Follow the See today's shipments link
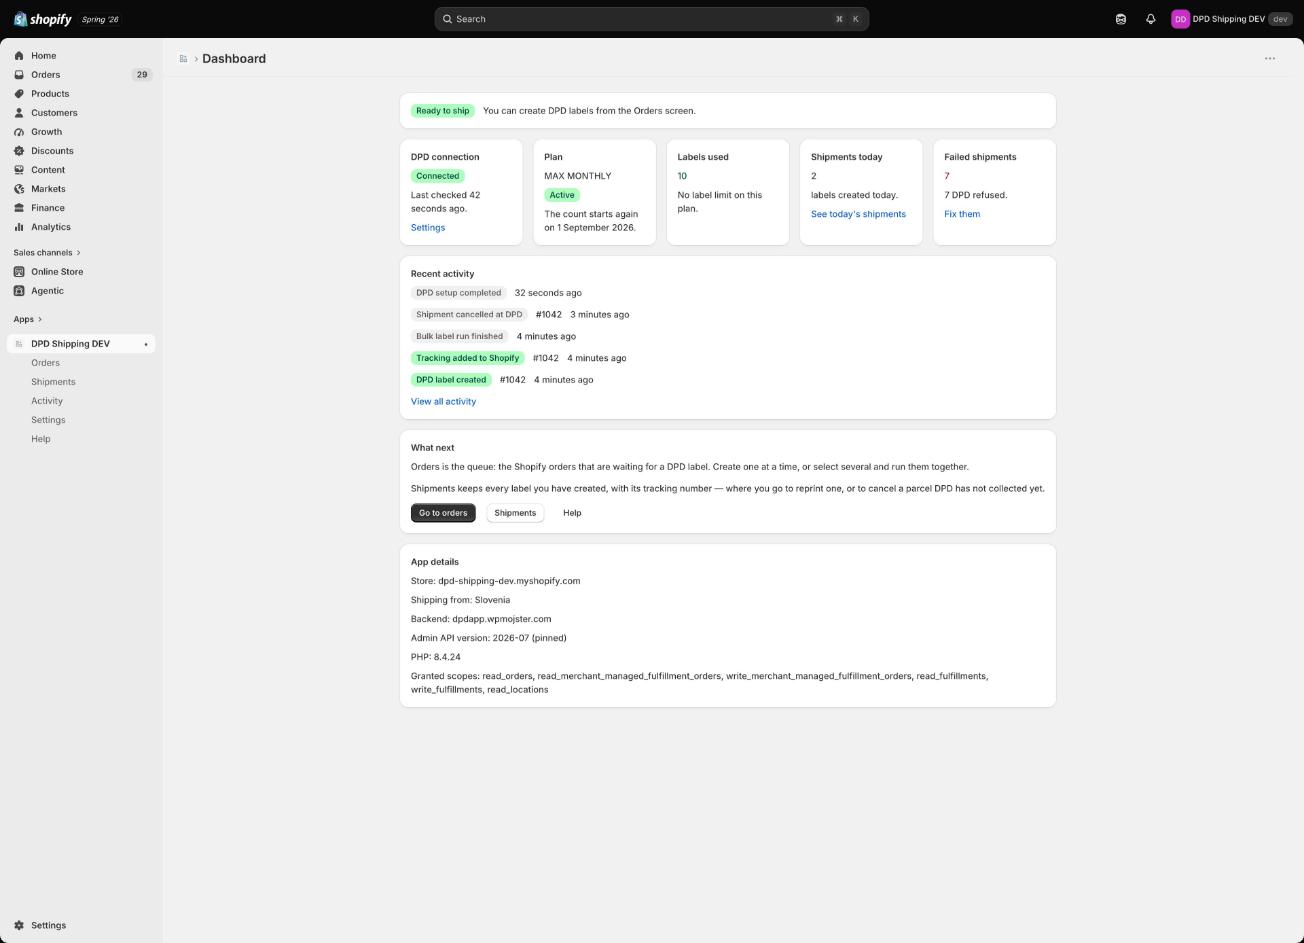The width and height of the screenshot is (1304, 943). 858,214
